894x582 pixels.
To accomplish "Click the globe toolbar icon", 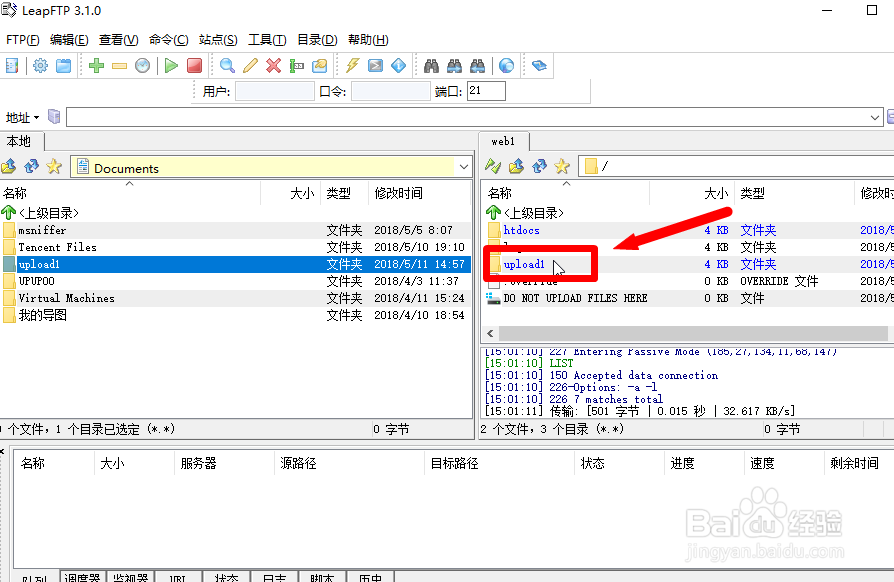I will pyautogui.click(x=506, y=65).
